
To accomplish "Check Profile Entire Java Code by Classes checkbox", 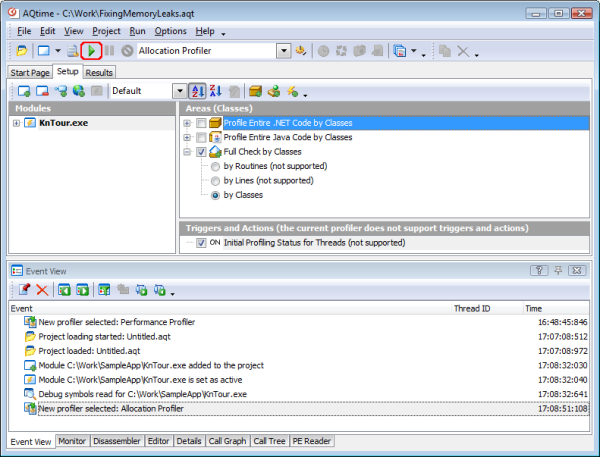I will [201, 137].
